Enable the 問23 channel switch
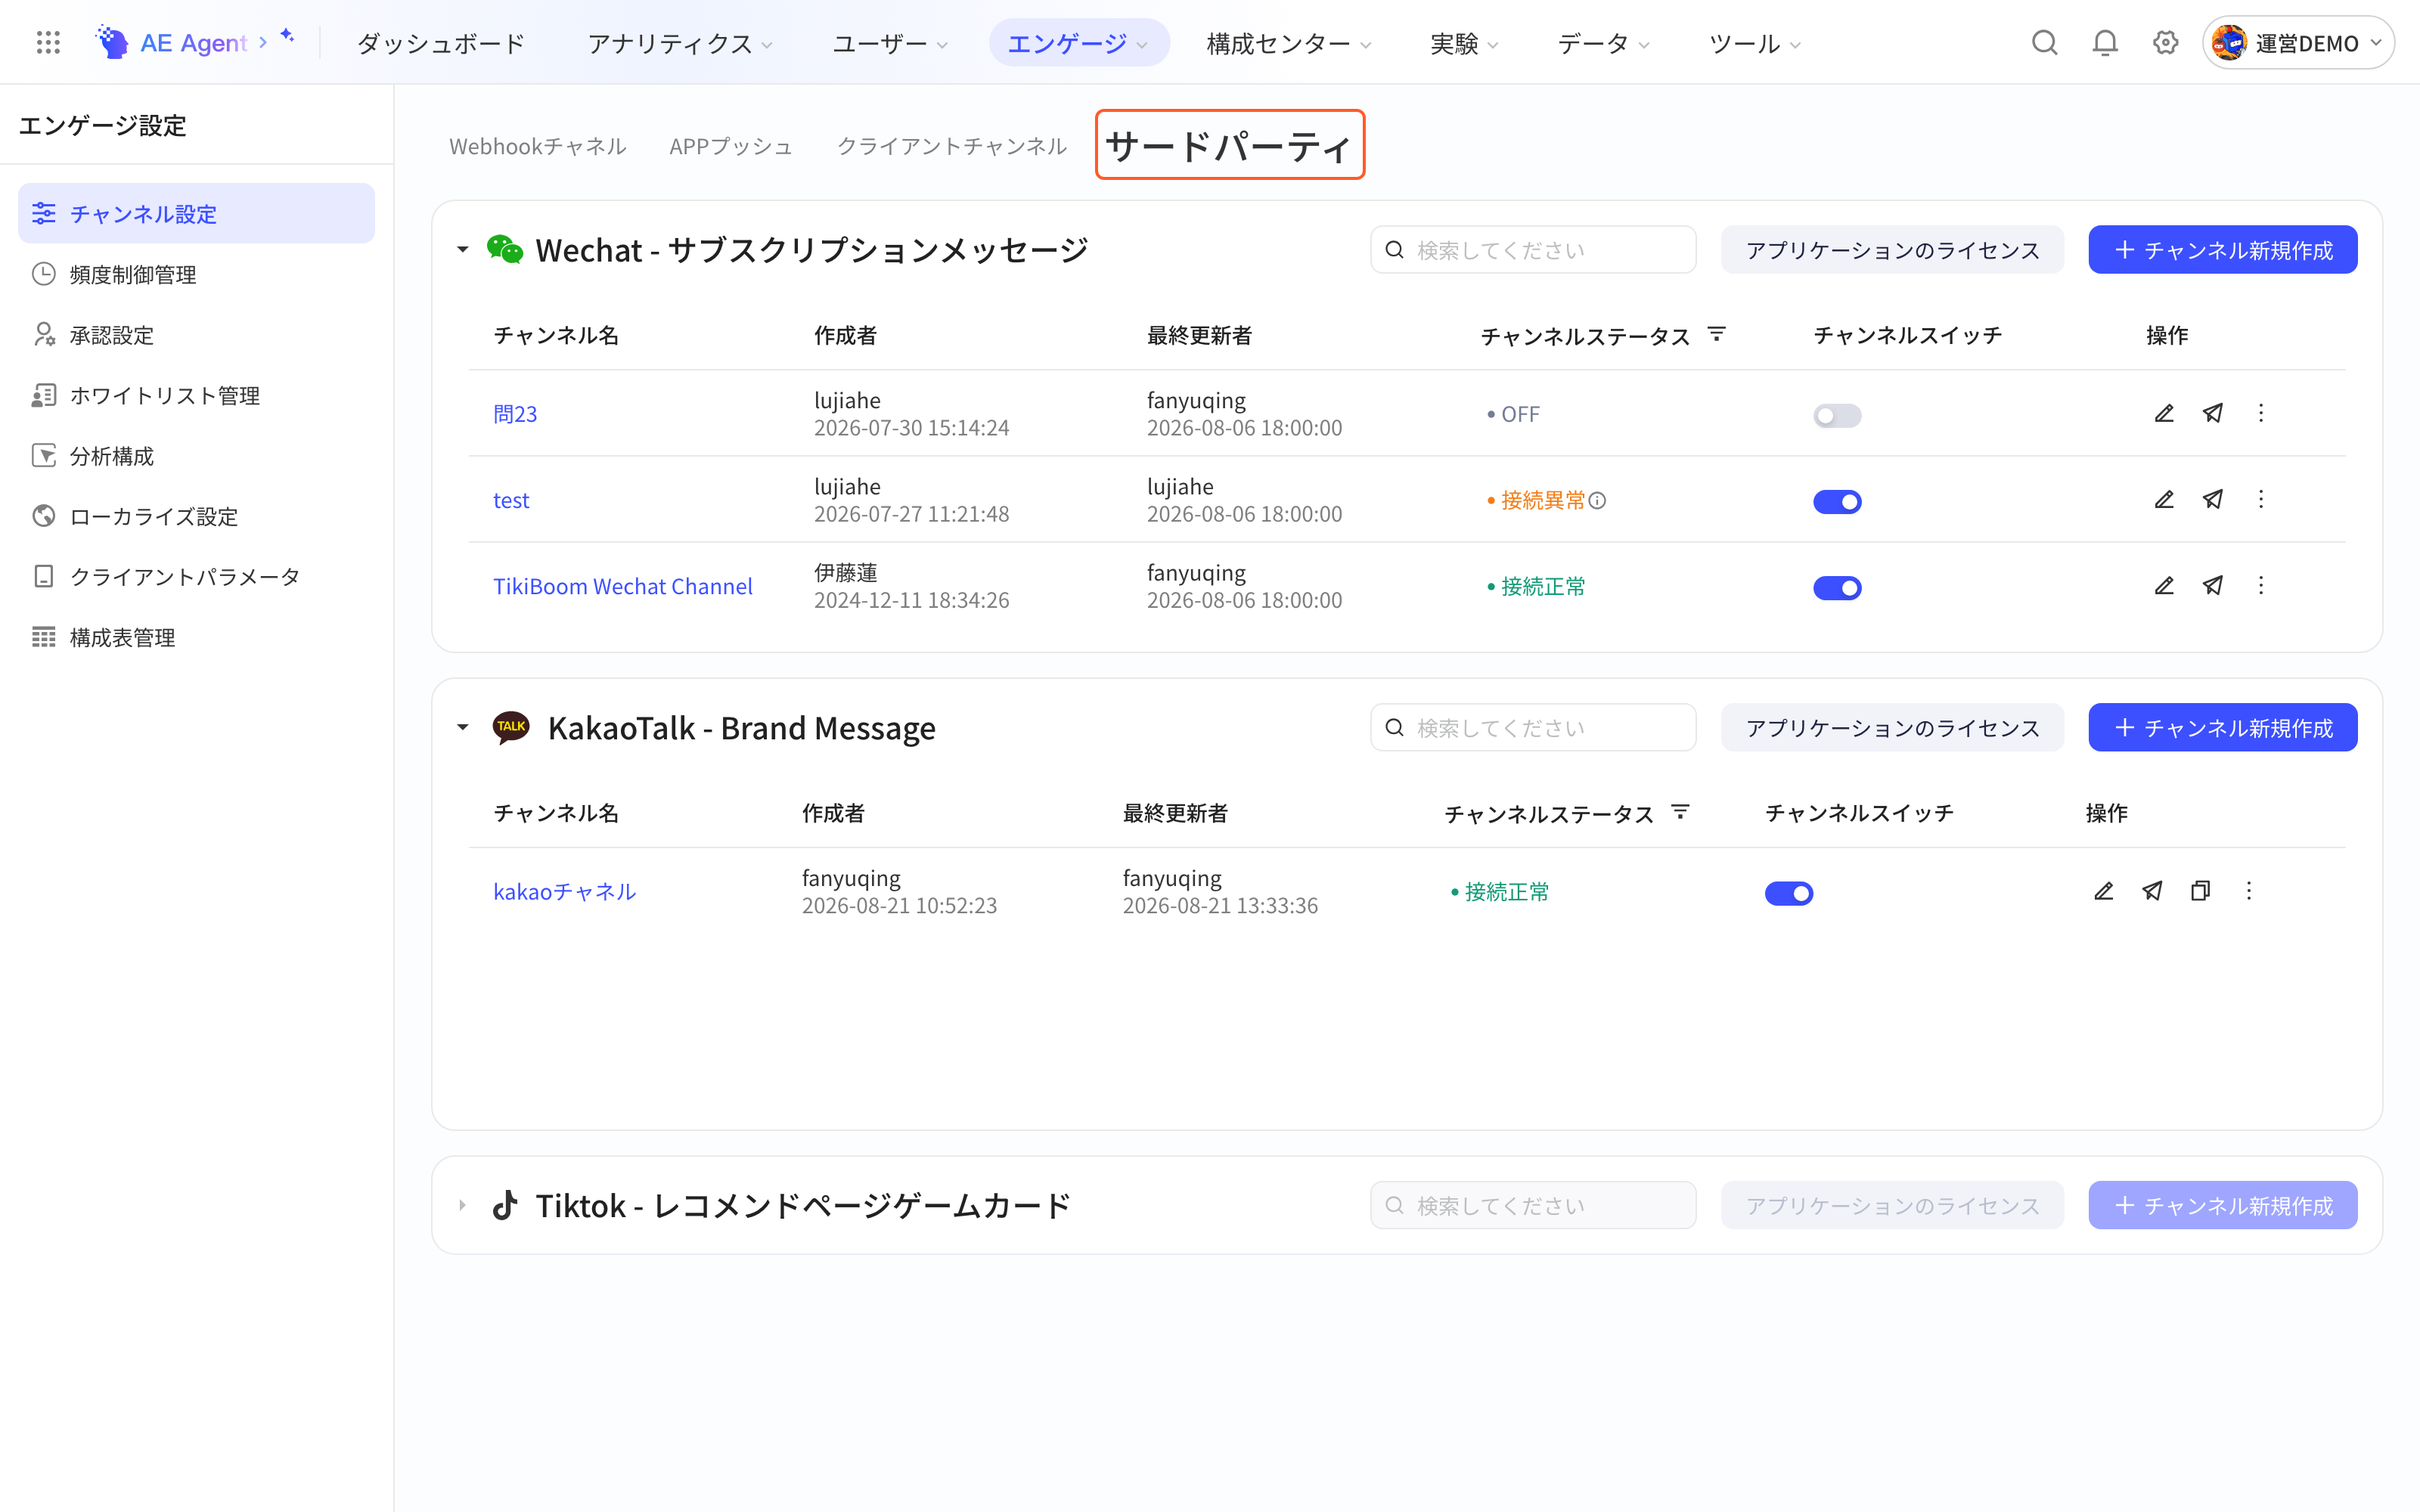The width and height of the screenshot is (2420, 1512). [x=1837, y=415]
